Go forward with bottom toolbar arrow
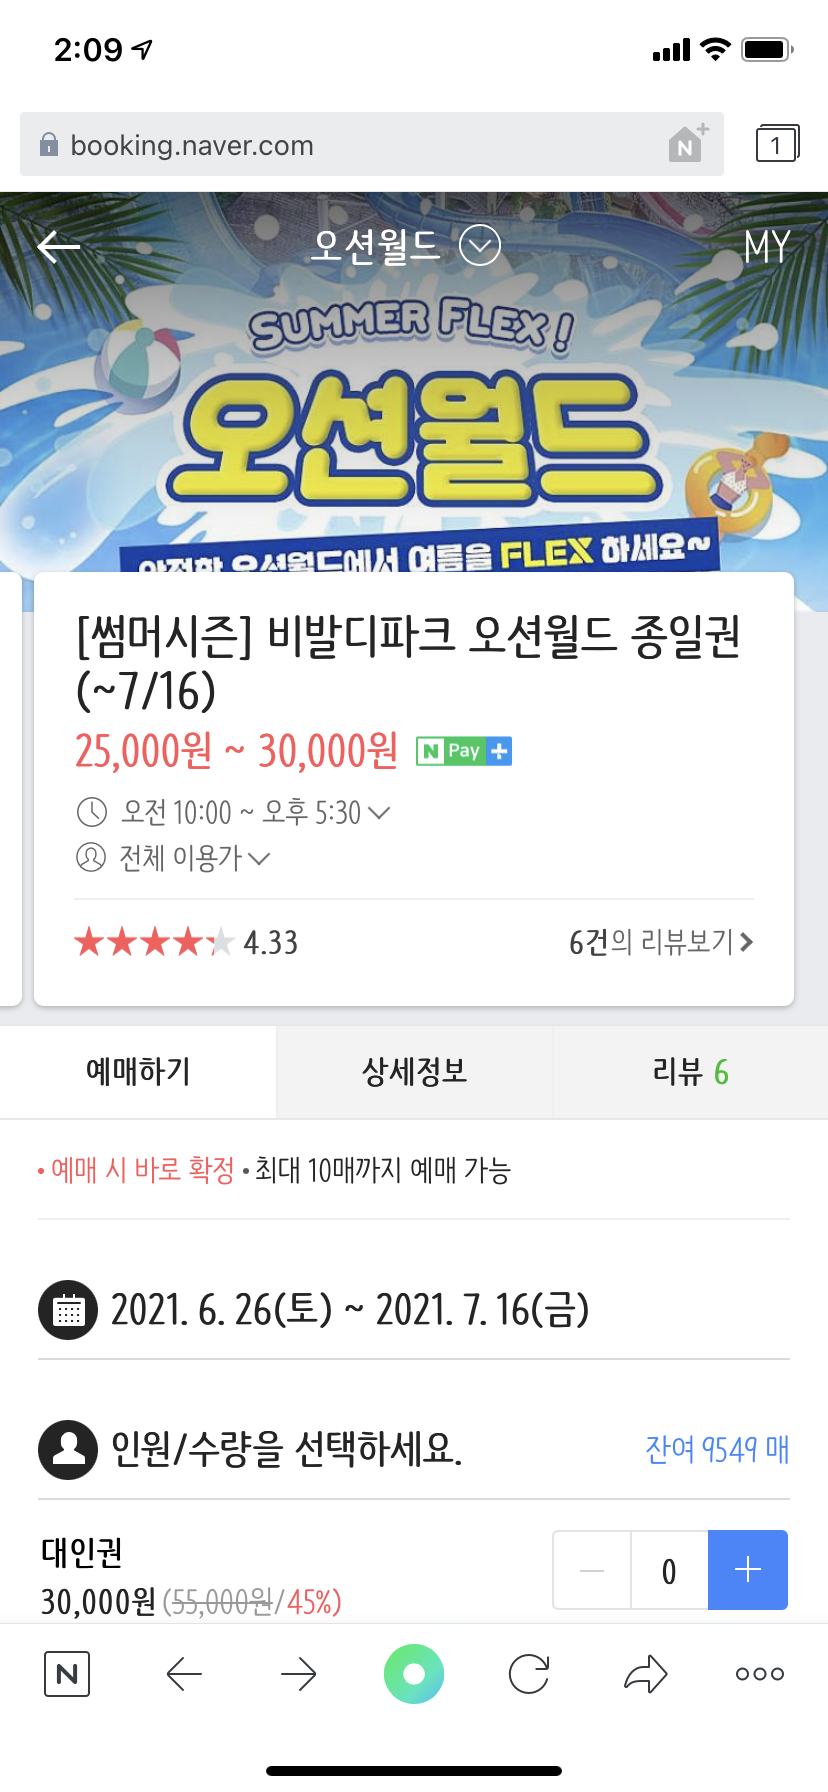Viewport: 828px width, 1792px height. pos(298,1673)
